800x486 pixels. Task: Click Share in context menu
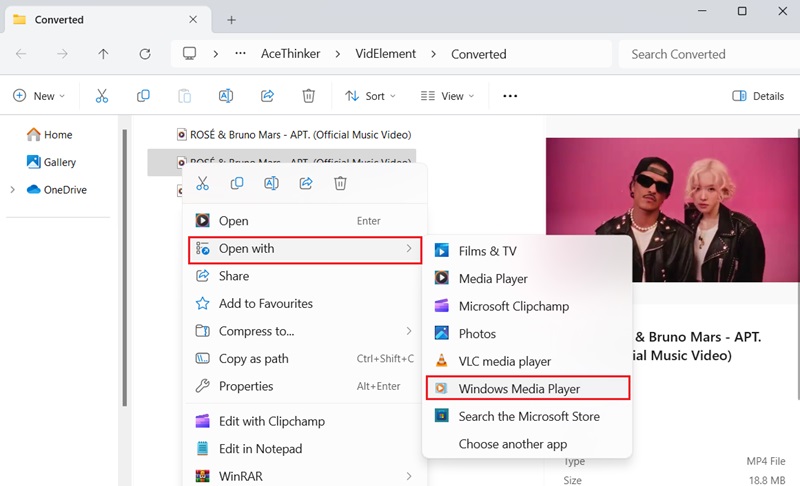305,276
